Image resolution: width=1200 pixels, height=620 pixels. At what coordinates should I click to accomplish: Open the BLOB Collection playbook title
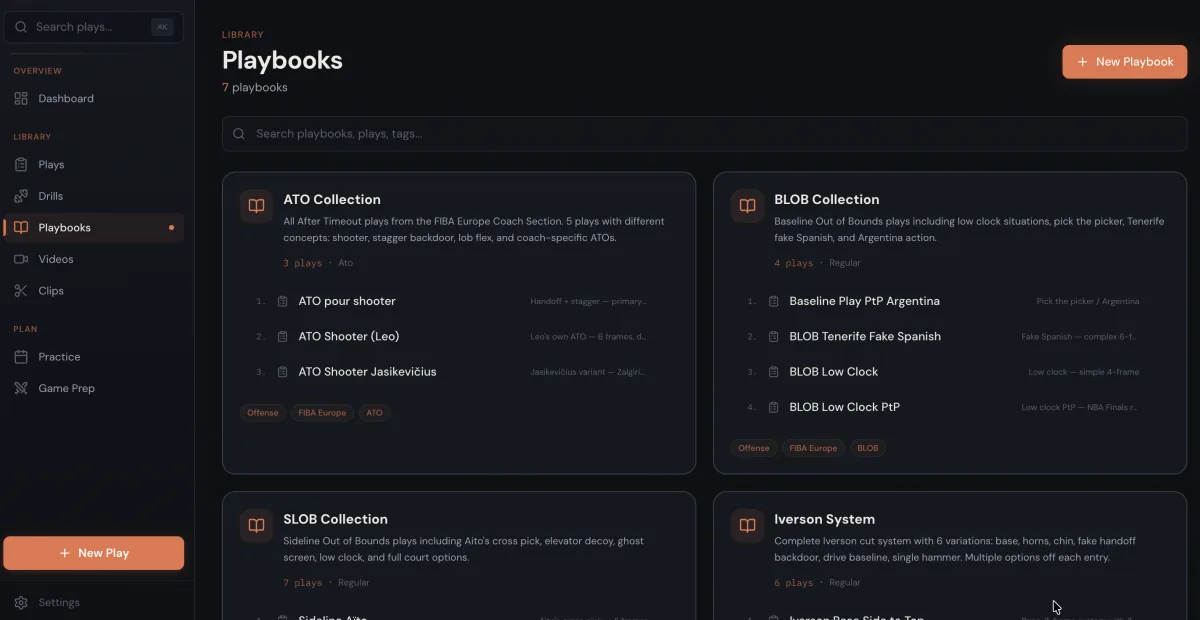tap(826, 199)
